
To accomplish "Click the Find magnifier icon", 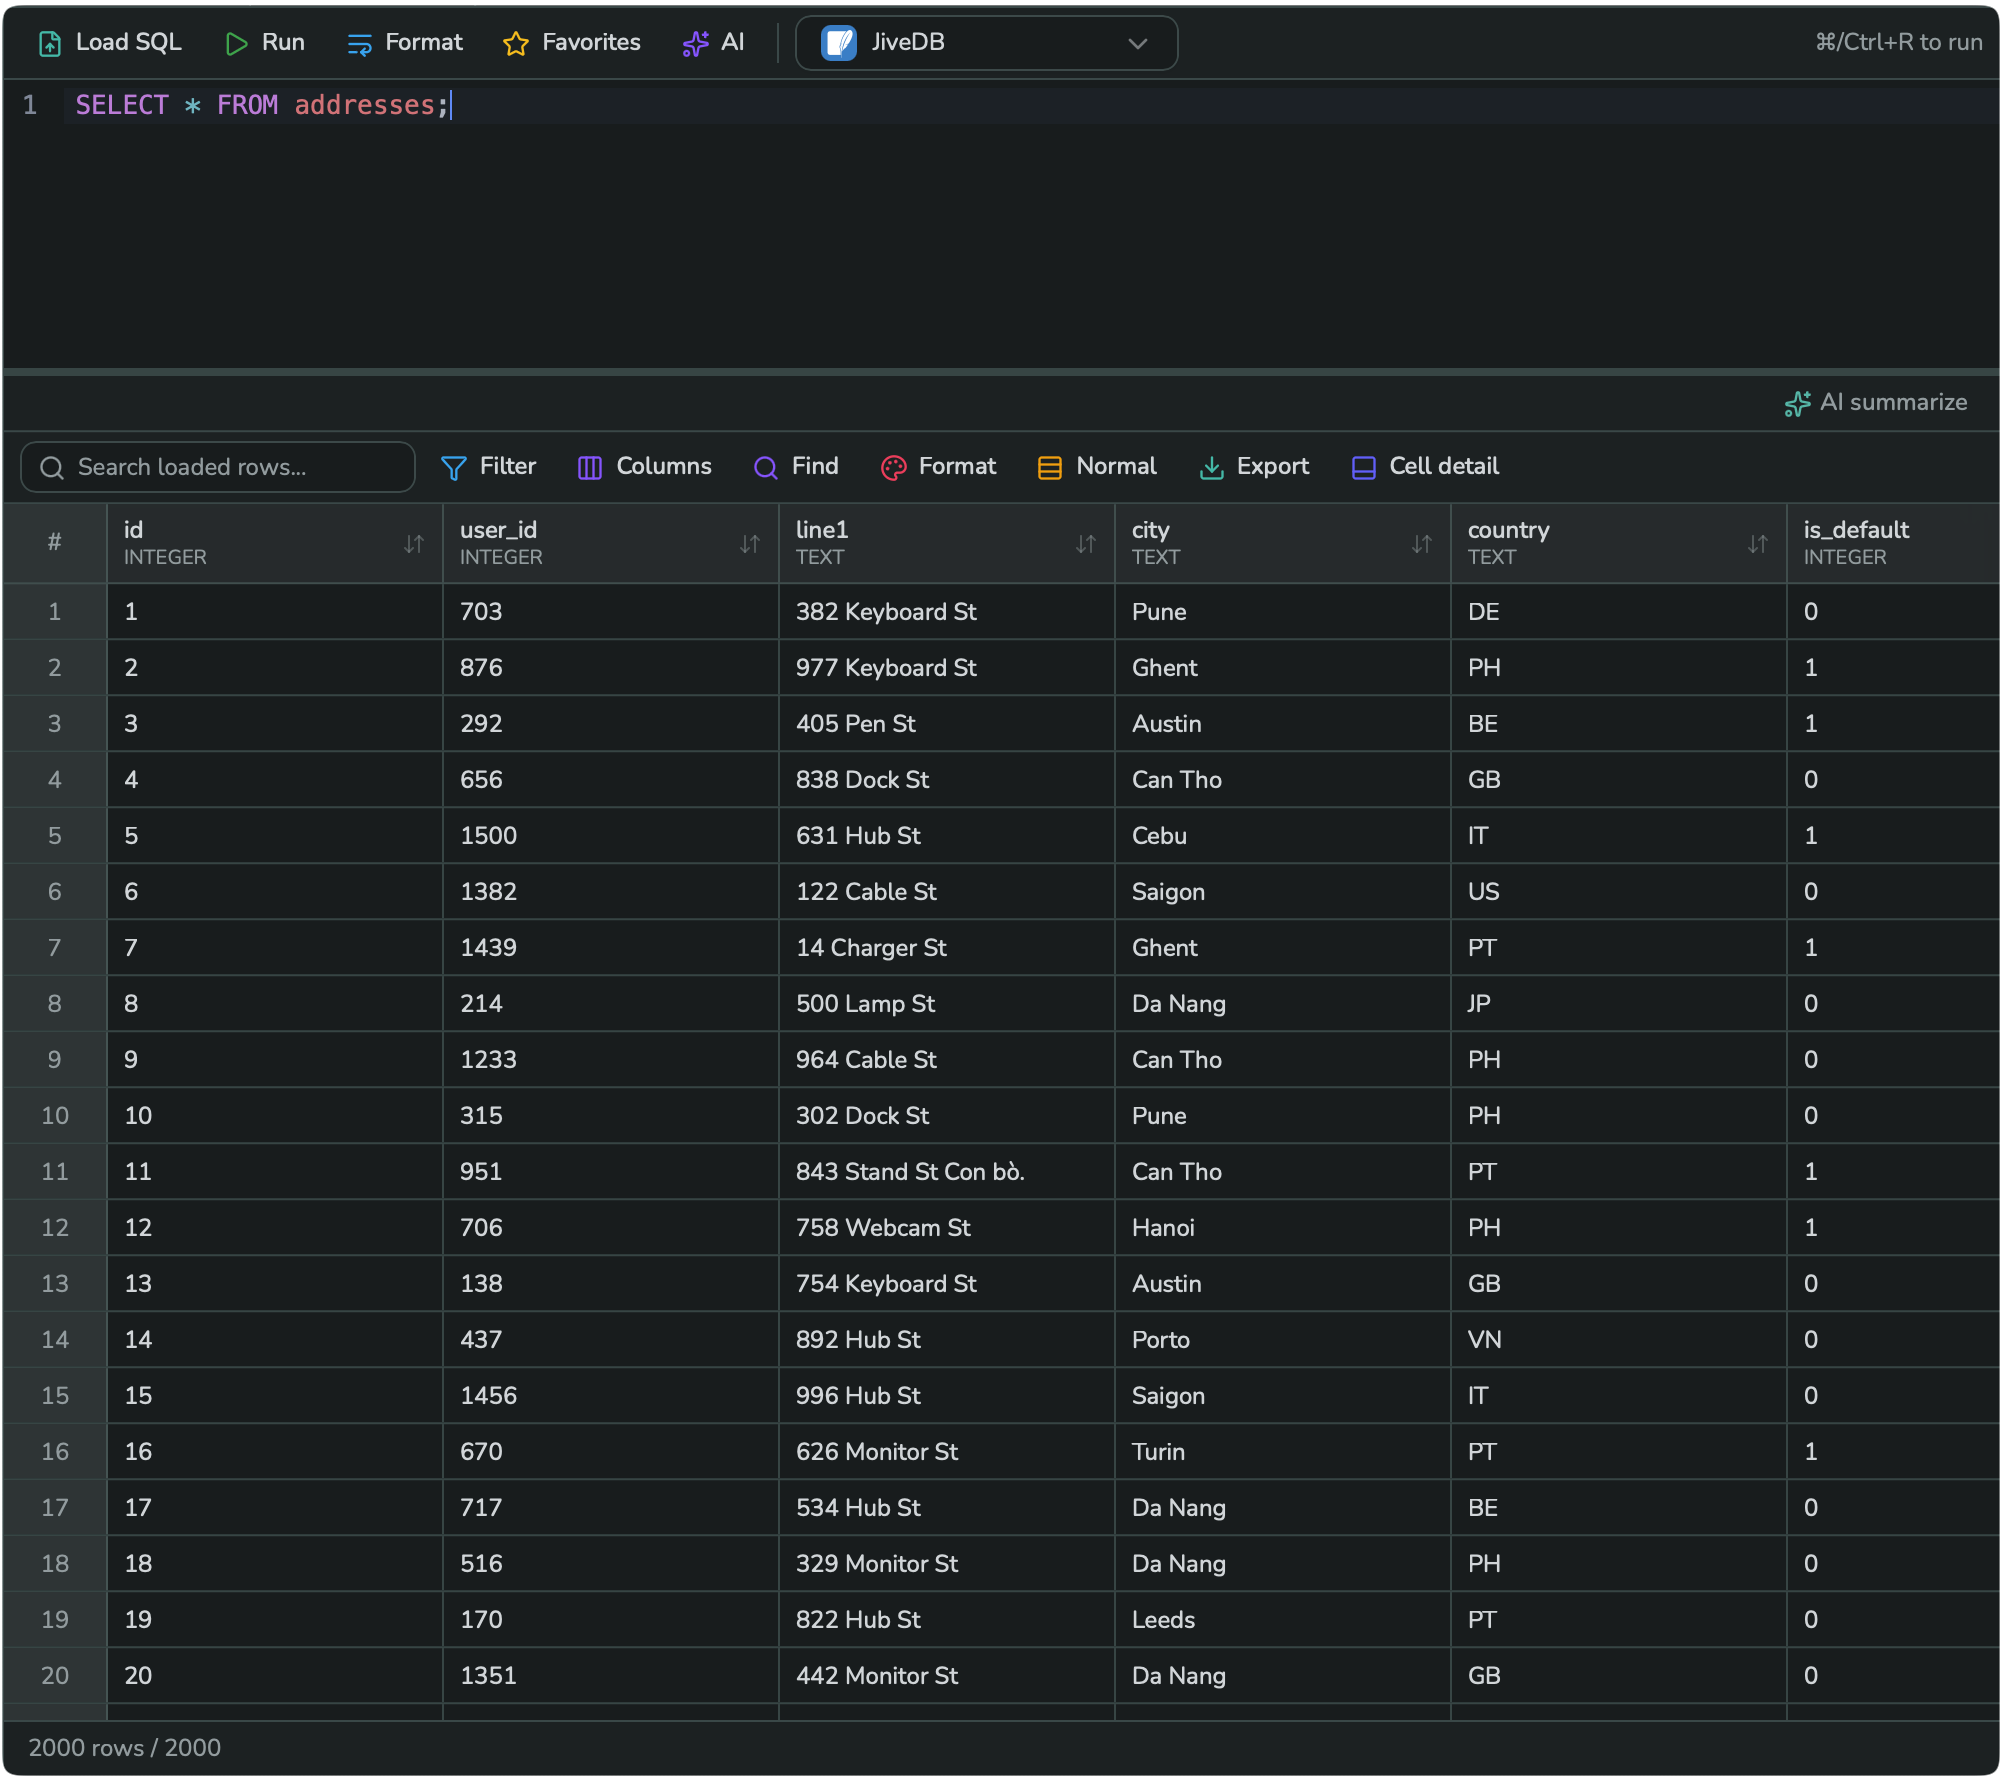I will tap(766, 467).
